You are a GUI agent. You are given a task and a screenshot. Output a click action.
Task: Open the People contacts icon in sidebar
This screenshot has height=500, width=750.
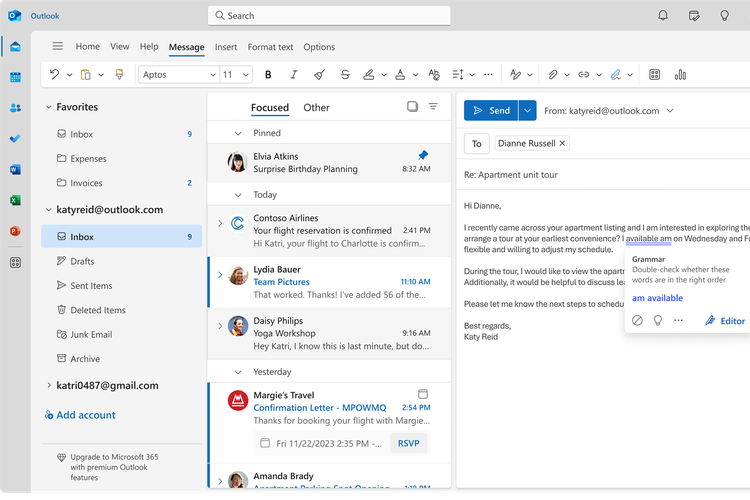[x=15, y=108]
